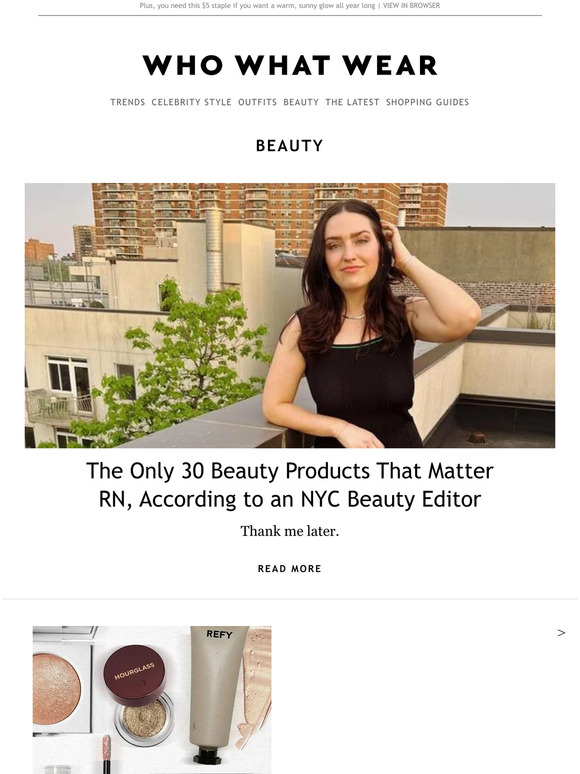Image resolution: width=580 pixels, height=774 pixels.
Task: Click the right arrow chevron icon
Action: click(x=561, y=633)
